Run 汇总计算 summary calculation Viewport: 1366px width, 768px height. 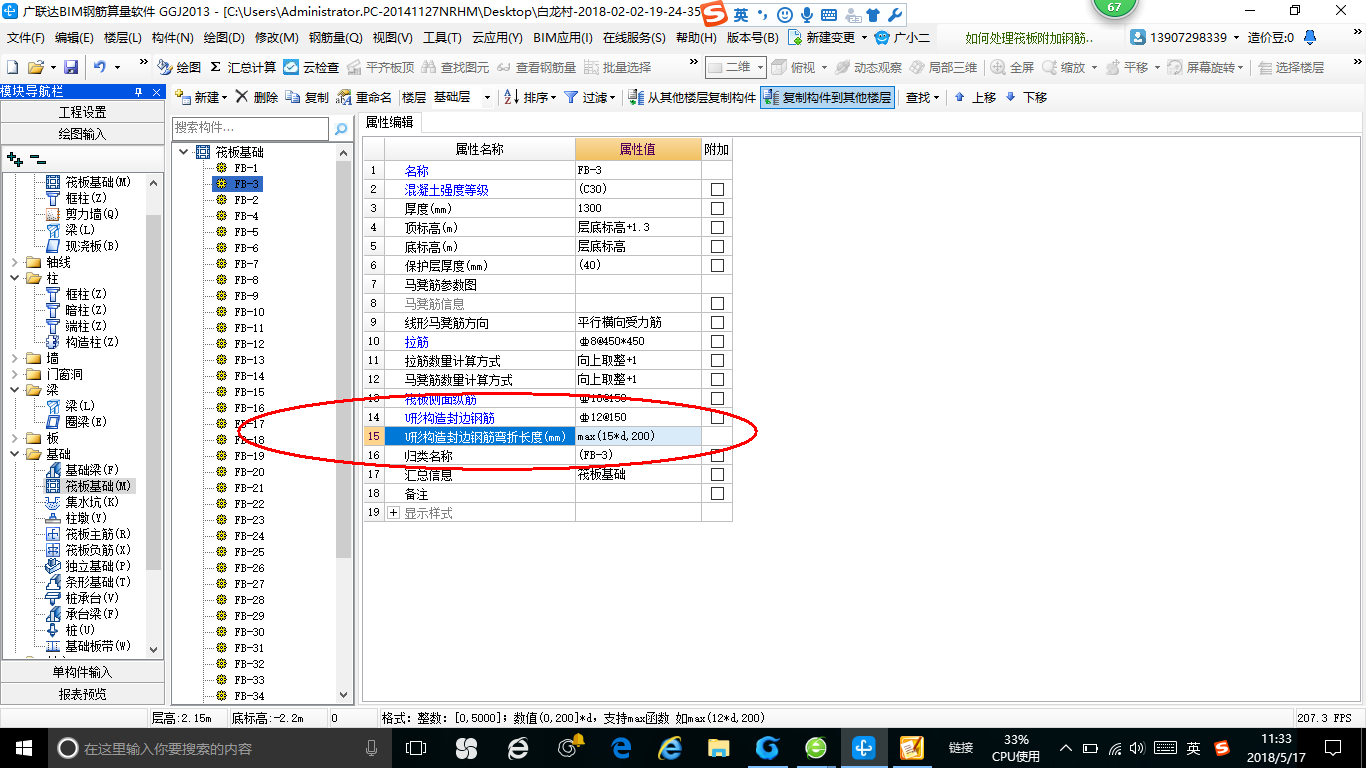point(243,67)
